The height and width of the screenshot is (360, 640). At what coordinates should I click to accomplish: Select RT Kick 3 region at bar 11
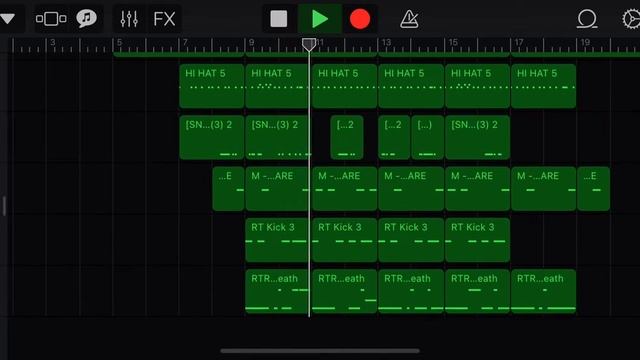pyautogui.click(x=344, y=240)
